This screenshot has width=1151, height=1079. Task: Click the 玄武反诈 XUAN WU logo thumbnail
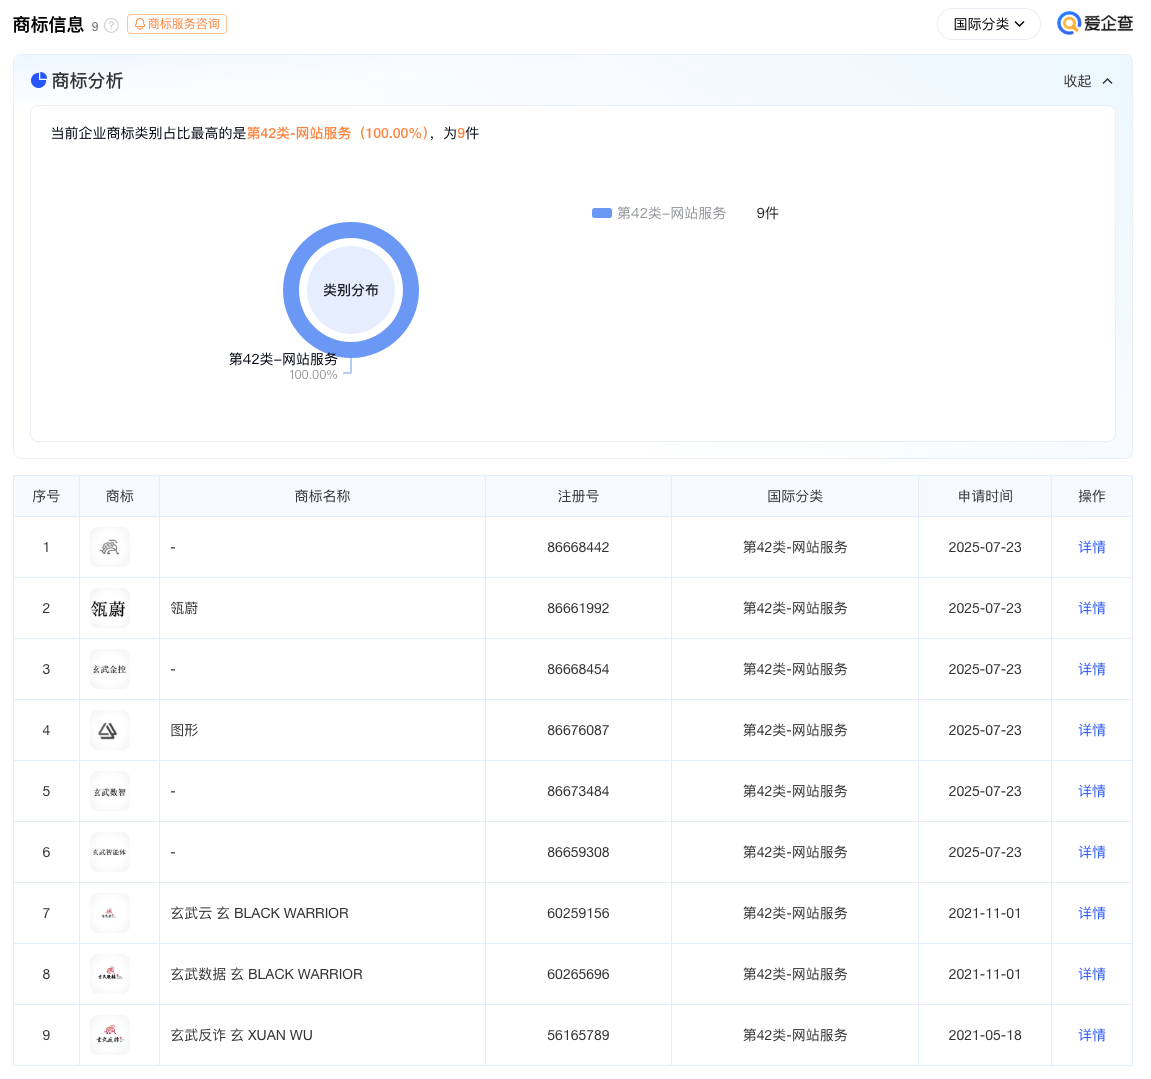pos(109,1035)
